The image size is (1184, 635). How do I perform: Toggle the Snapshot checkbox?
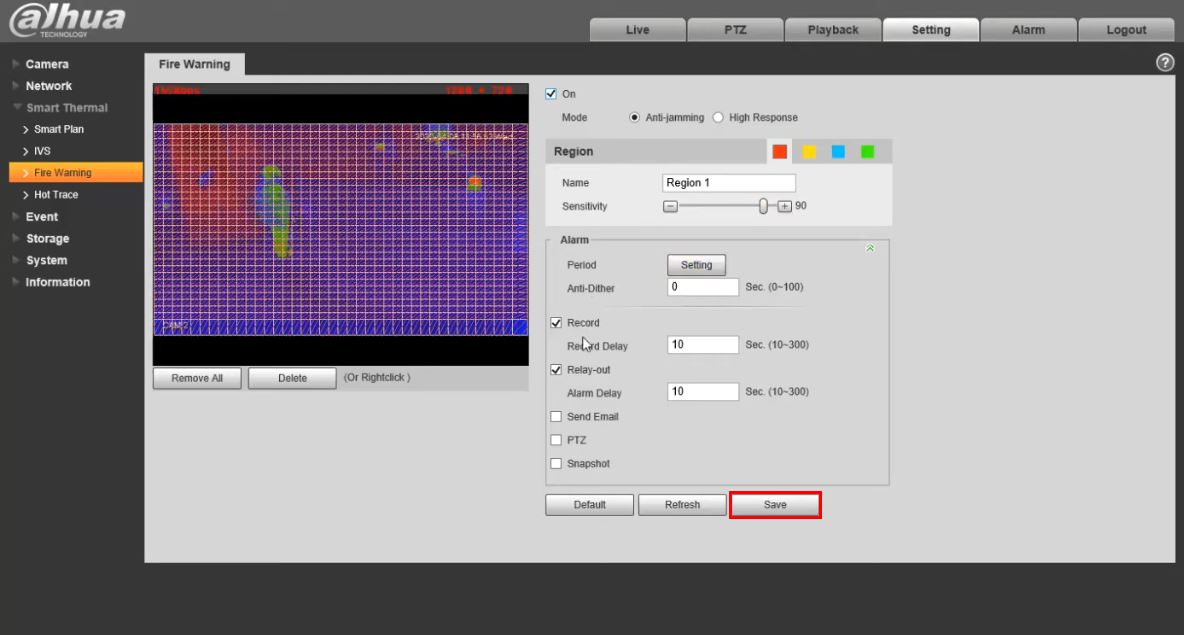click(556, 464)
